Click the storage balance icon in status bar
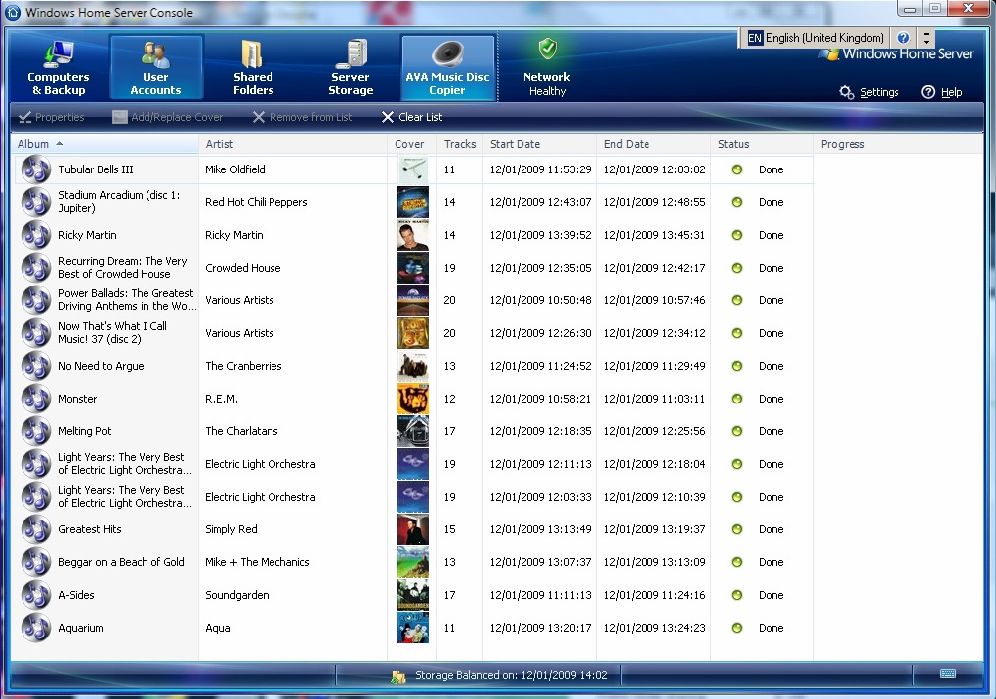This screenshot has width=996, height=699. pyautogui.click(x=398, y=676)
